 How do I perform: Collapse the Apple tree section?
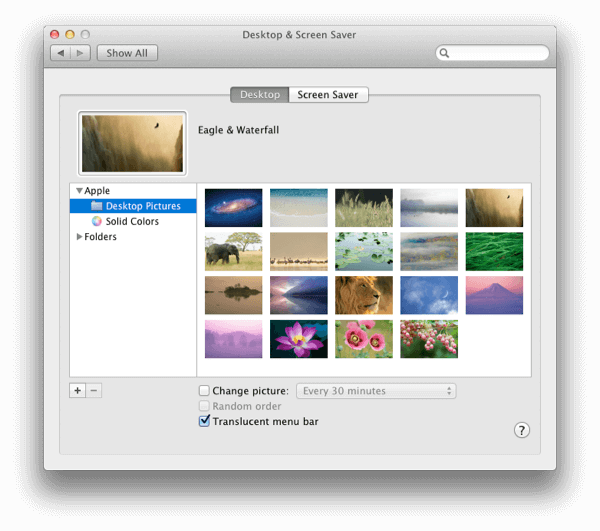tap(79, 191)
